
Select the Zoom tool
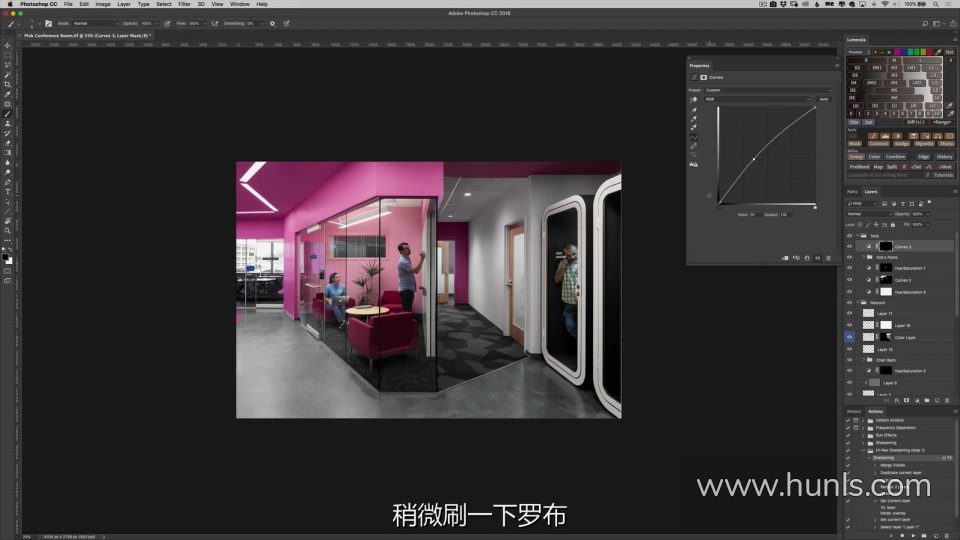point(7,231)
